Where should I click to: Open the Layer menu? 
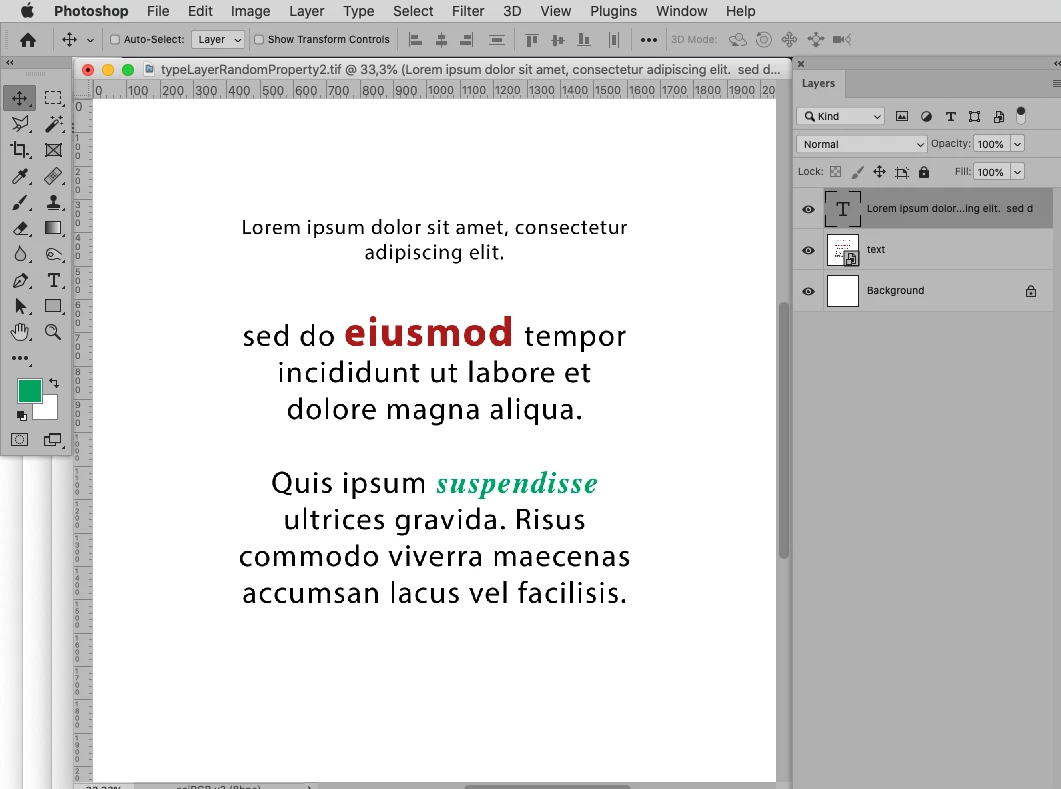[307, 11]
